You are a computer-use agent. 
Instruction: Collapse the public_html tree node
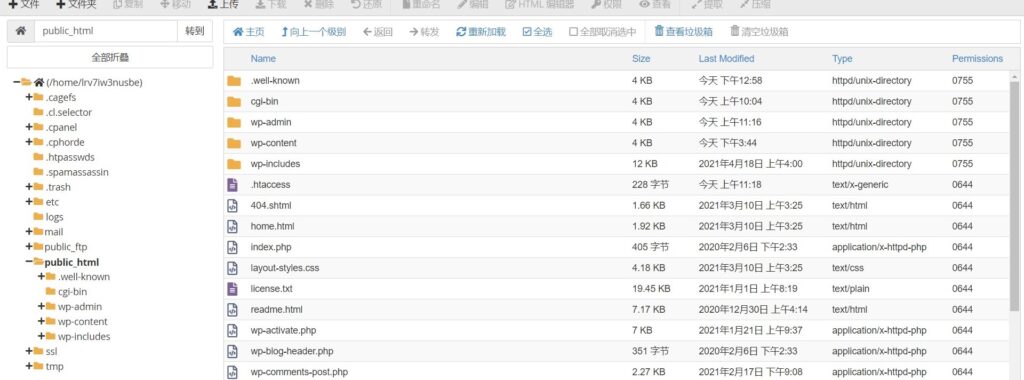click(29, 262)
